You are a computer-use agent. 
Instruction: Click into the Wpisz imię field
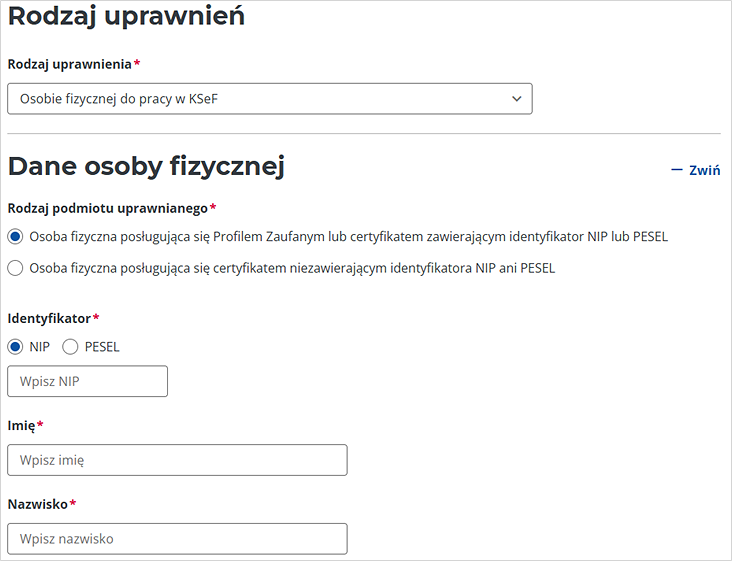coord(177,460)
